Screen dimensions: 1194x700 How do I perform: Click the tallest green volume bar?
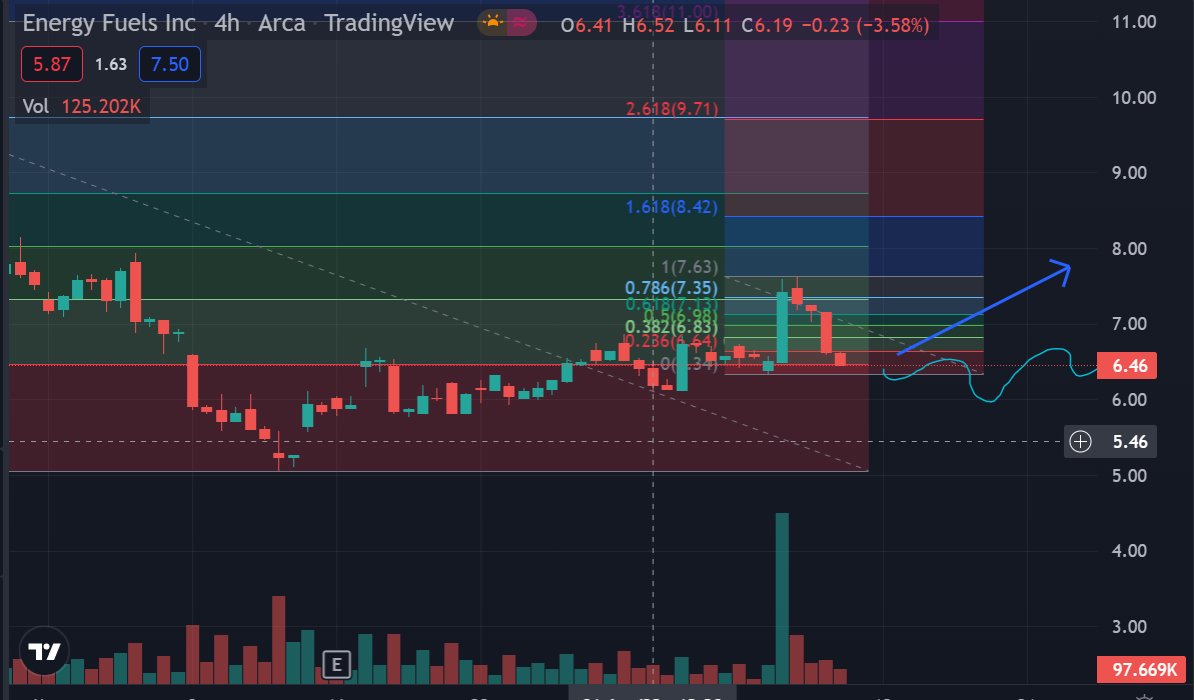[x=782, y=598]
